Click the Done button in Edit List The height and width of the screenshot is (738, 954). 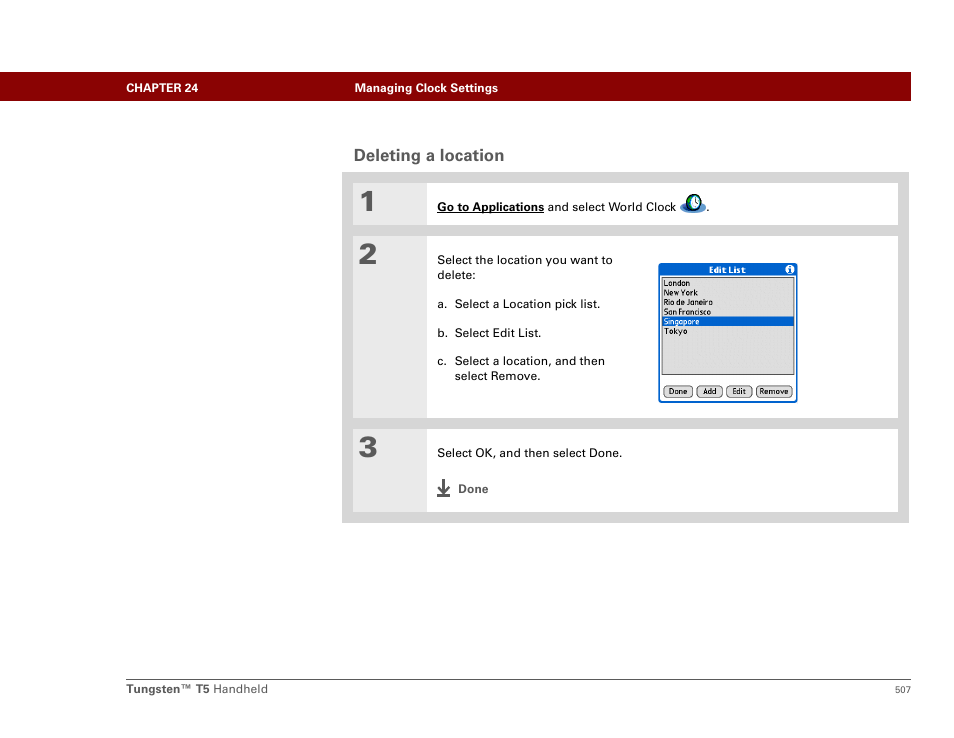point(678,391)
